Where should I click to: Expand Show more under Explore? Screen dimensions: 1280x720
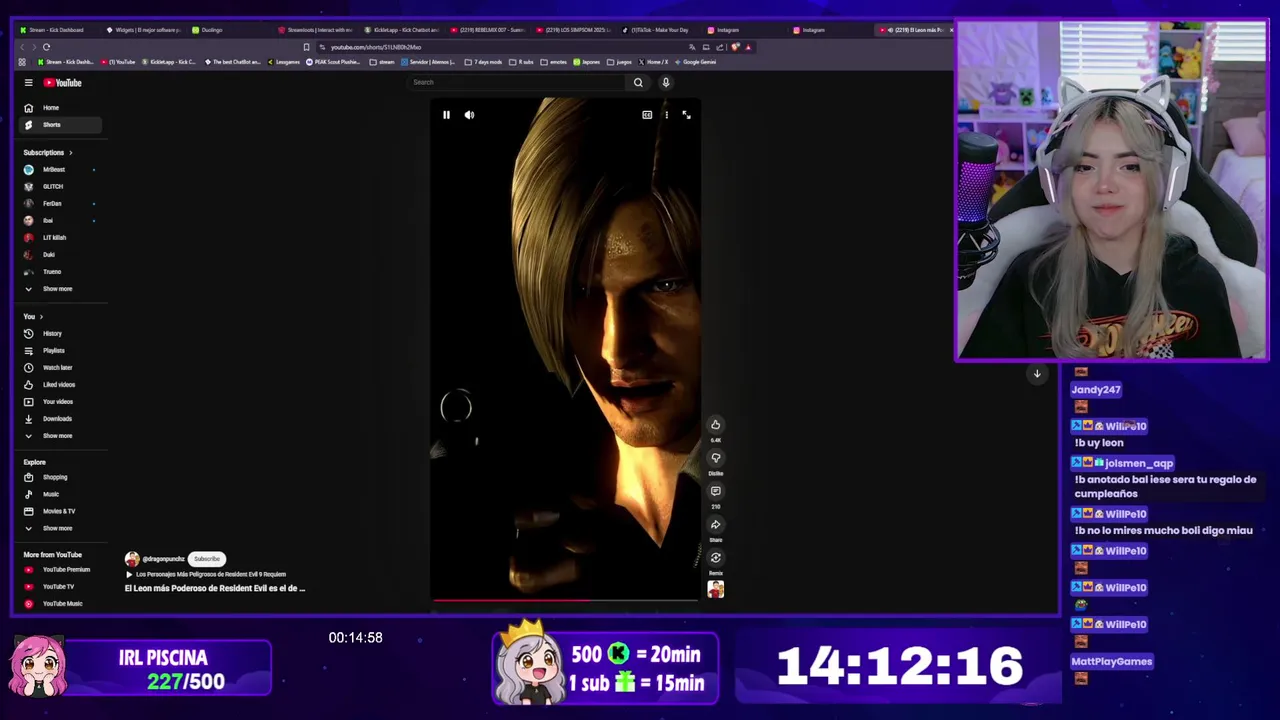click(x=59, y=528)
